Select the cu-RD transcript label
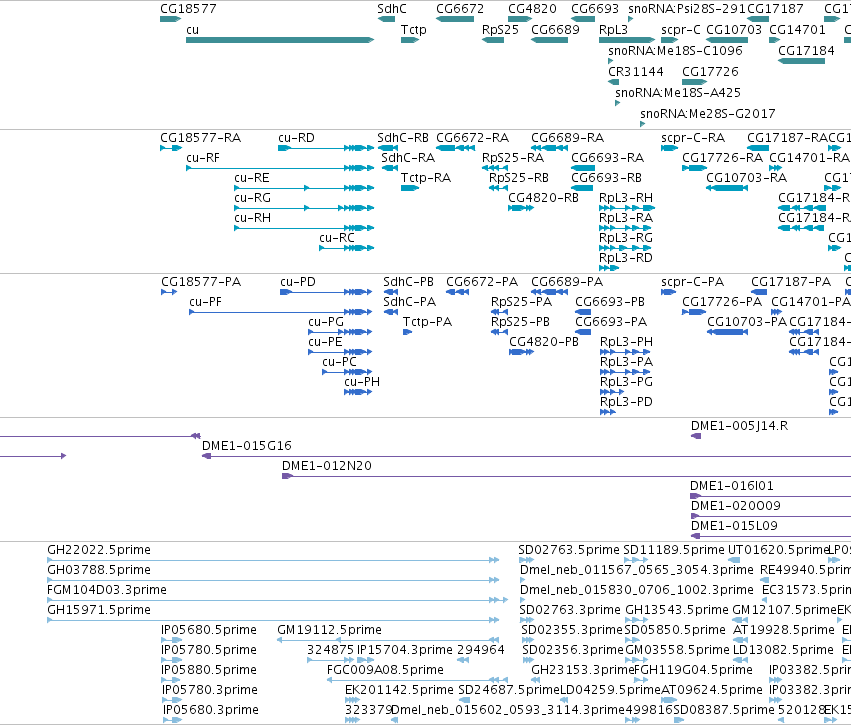 (296, 138)
